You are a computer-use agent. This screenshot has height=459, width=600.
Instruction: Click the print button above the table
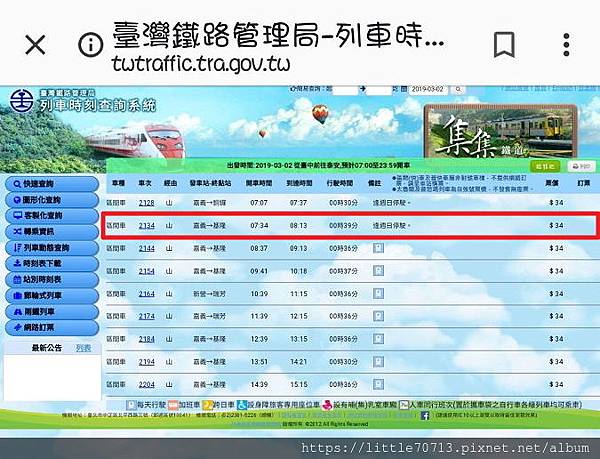581,166
